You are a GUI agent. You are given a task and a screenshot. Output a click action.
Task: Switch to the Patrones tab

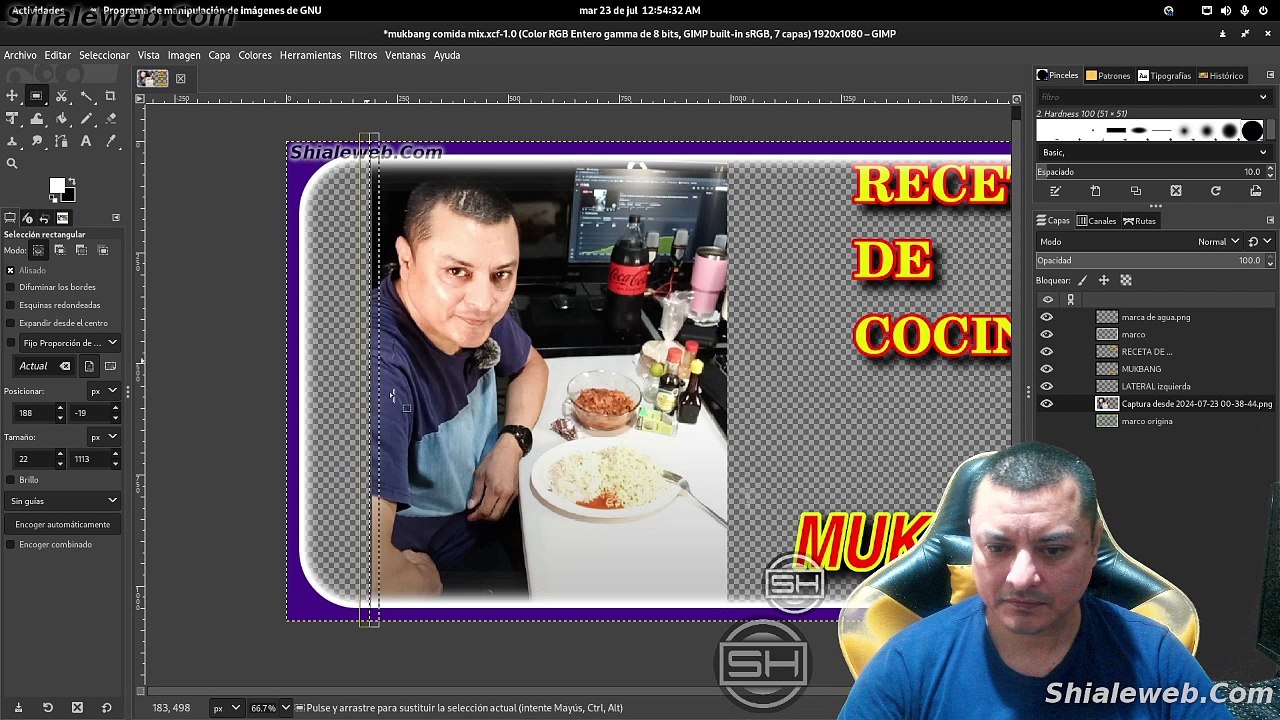(x=1108, y=76)
